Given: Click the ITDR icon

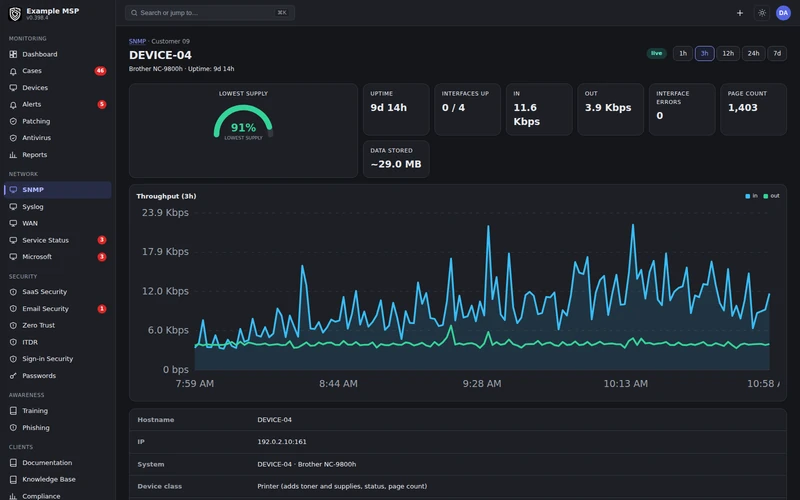Looking at the screenshot, I should (13, 342).
